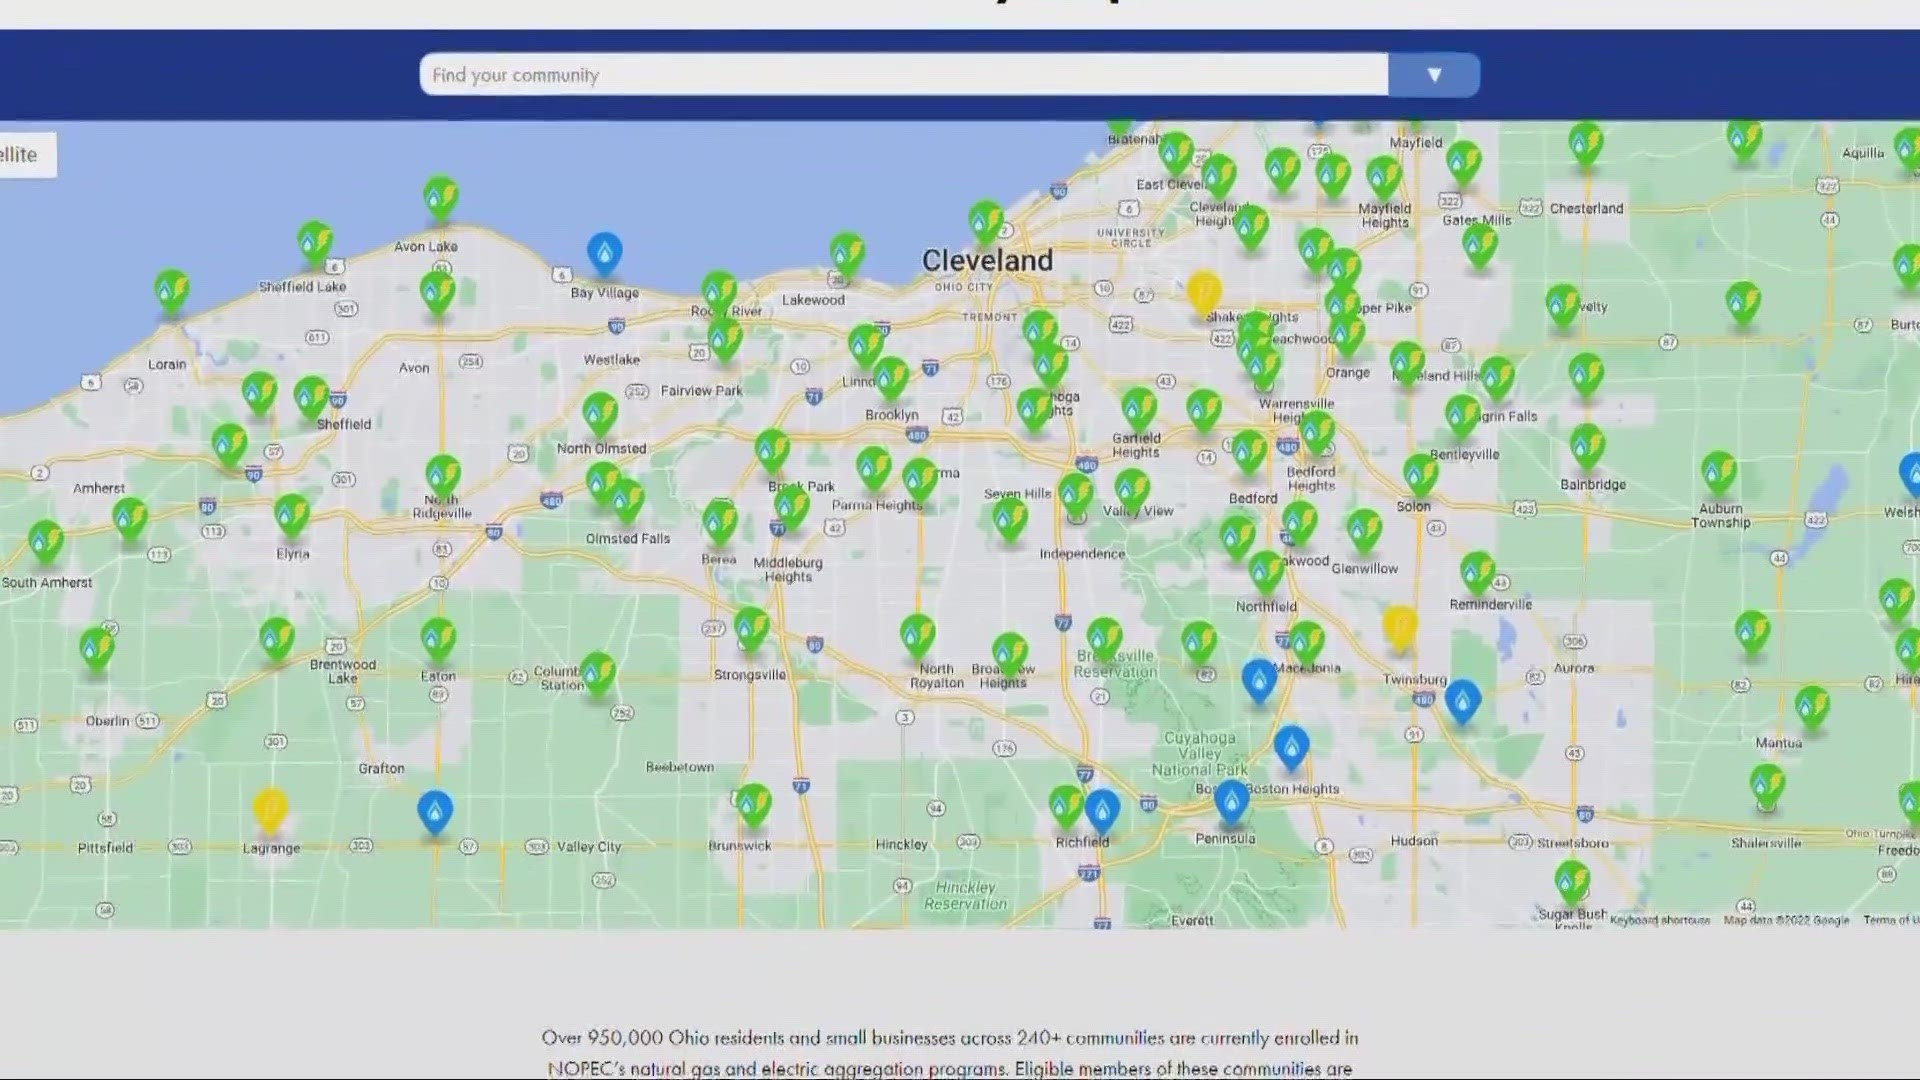Click inside the Find your community field
Viewport: 1920px width, 1080px height.
pos(900,74)
